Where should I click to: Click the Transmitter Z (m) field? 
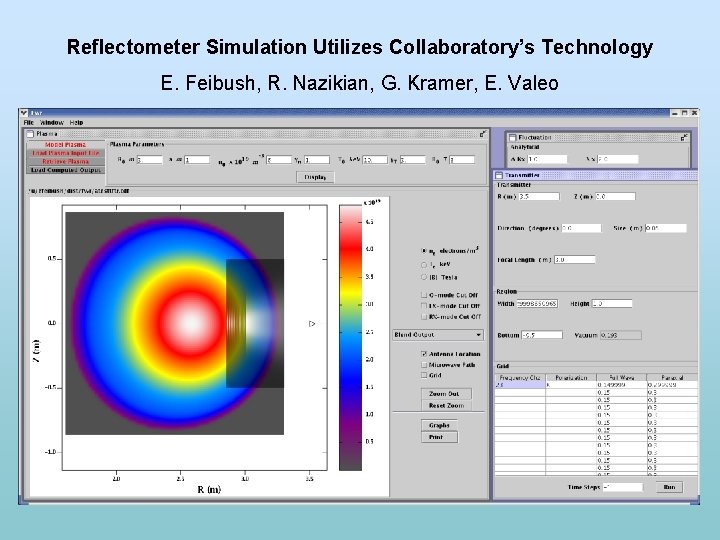pos(615,197)
